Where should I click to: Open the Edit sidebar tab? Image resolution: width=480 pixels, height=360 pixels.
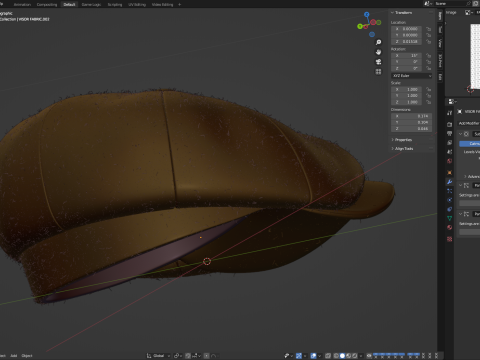click(x=440, y=77)
